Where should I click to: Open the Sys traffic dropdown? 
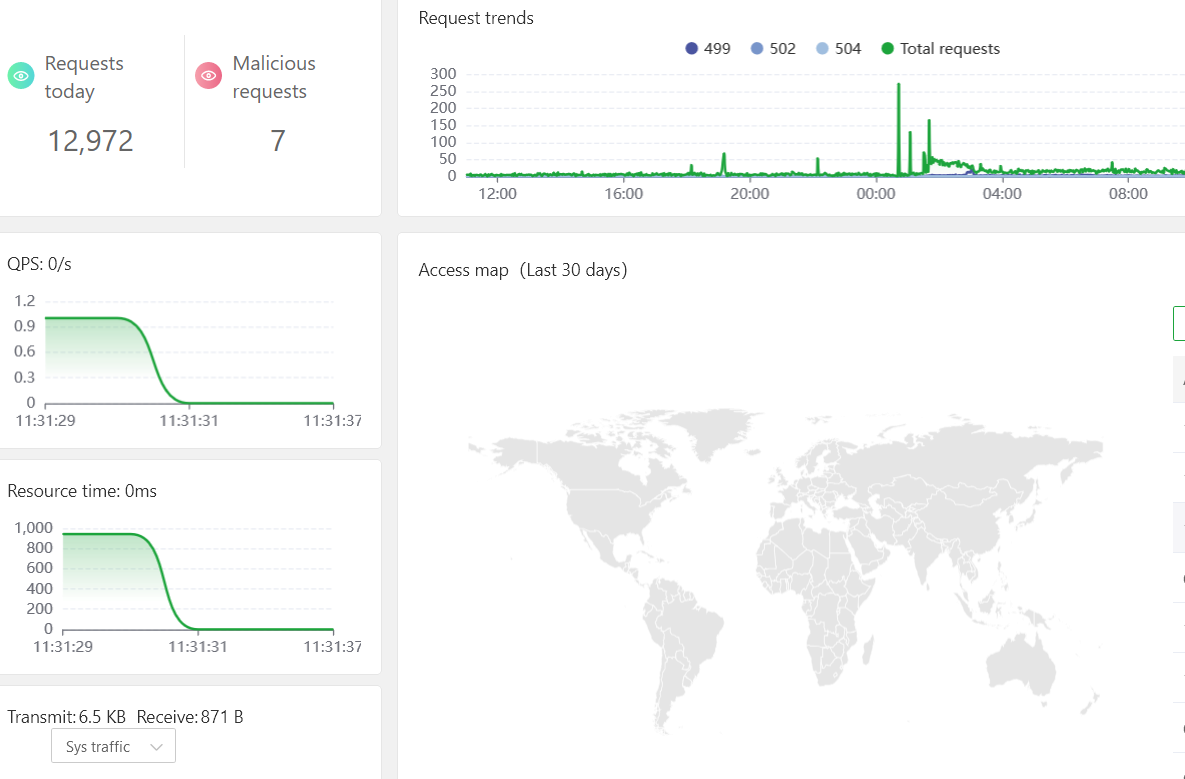click(113, 746)
